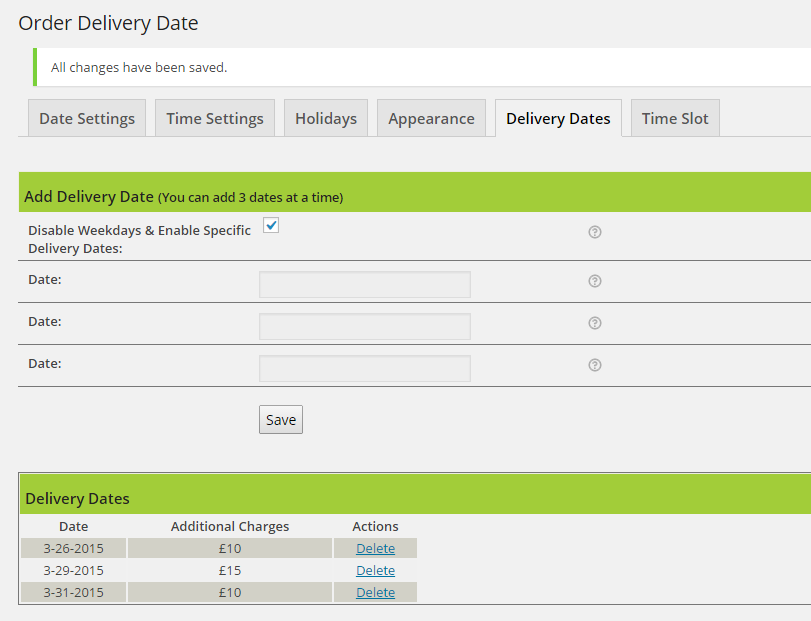The height and width of the screenshot is (621, 811).
Task: Go to the Holidays tab
Action: pyautogui.click(x=325, y=117)
